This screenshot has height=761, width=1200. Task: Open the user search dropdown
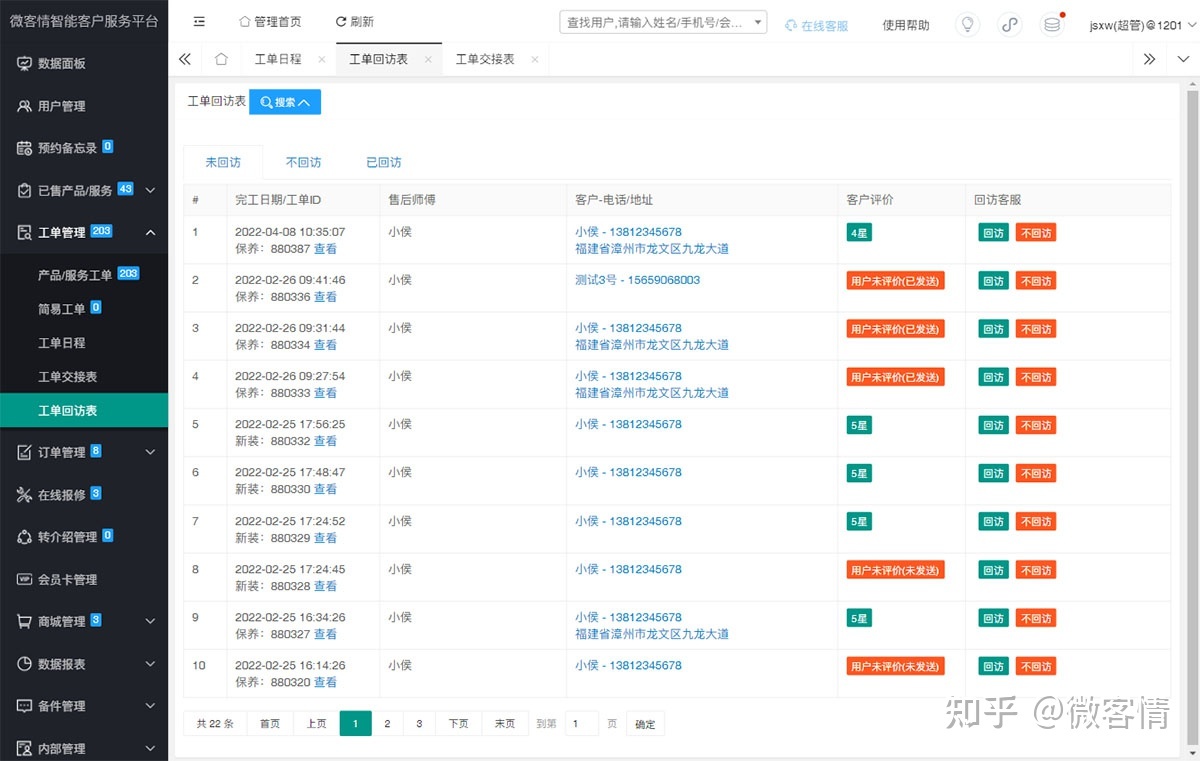click(x=663, y=22)
